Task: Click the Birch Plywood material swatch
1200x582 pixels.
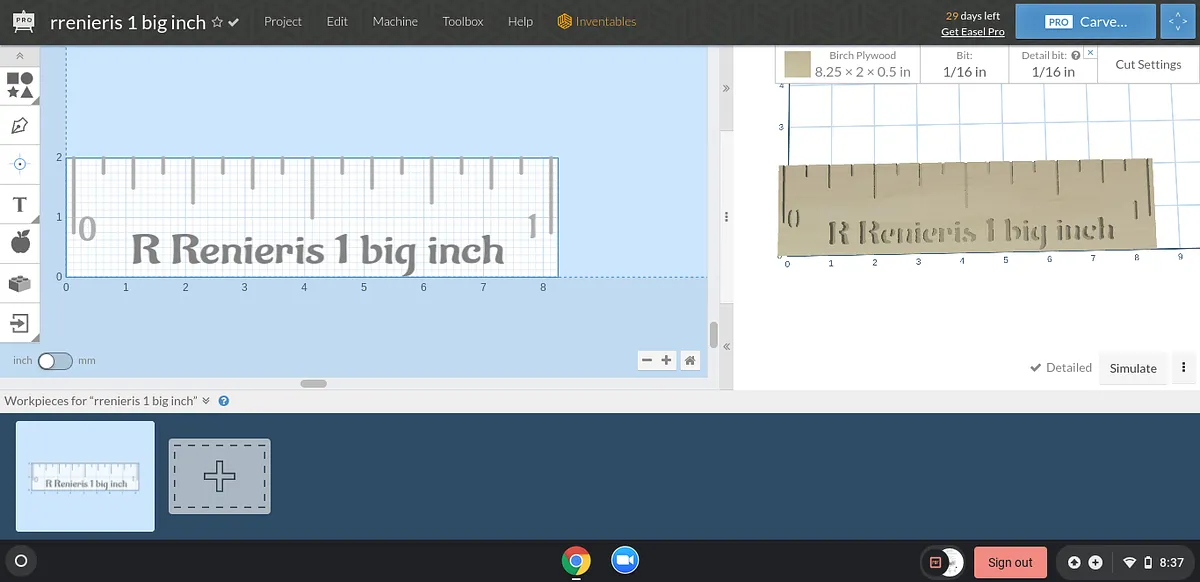Action: point(797,65)
